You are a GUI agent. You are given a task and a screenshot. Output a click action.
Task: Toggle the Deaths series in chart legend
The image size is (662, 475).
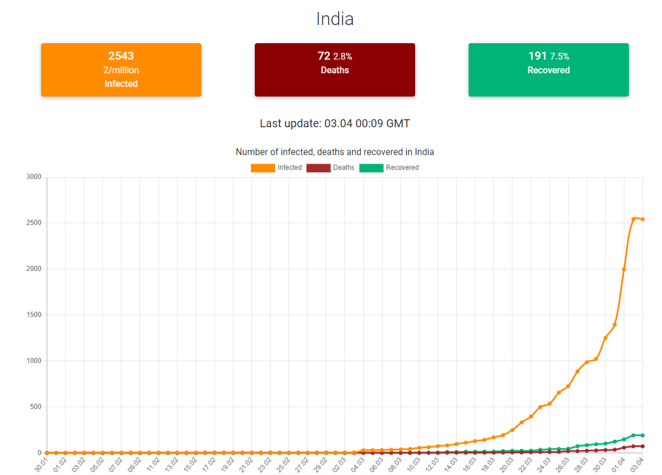[343, 168]
